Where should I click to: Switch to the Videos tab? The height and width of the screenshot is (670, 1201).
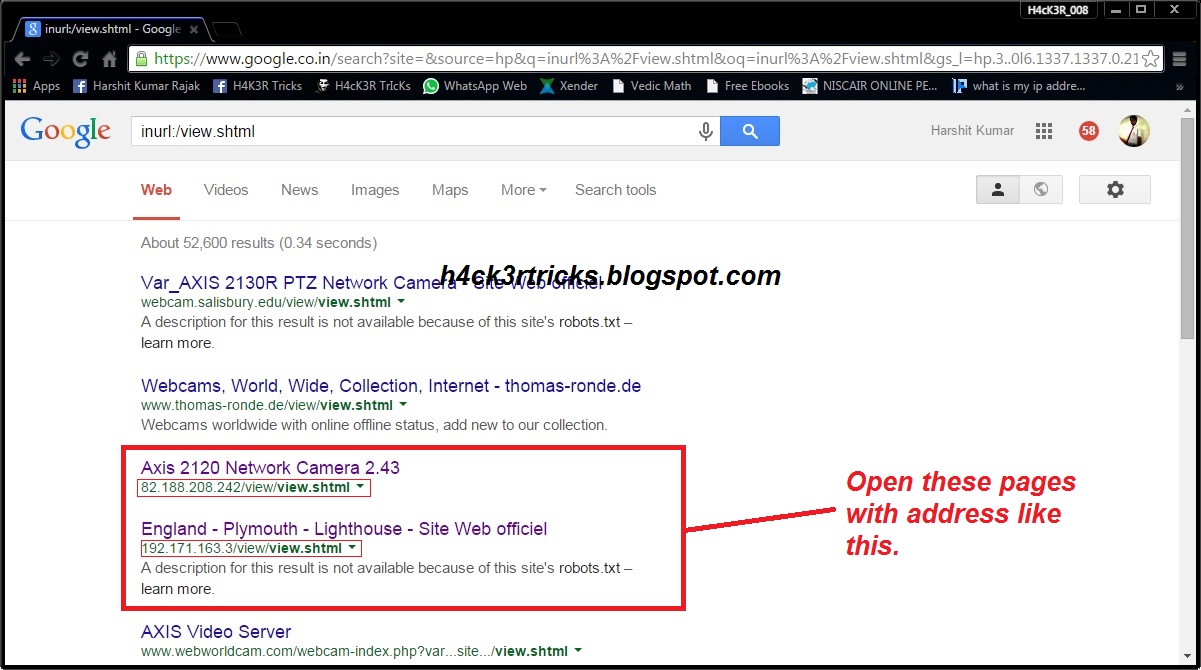tap(226, 190)
